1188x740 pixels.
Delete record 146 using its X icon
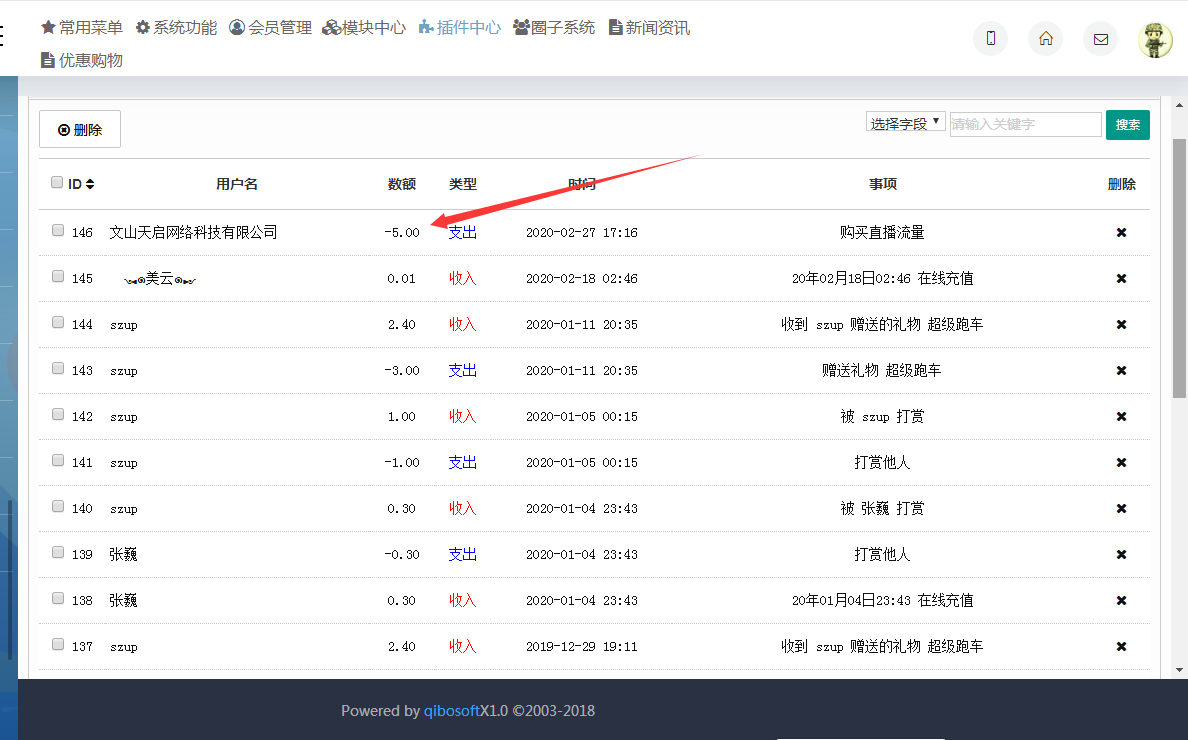click(x=1121, y=232)
